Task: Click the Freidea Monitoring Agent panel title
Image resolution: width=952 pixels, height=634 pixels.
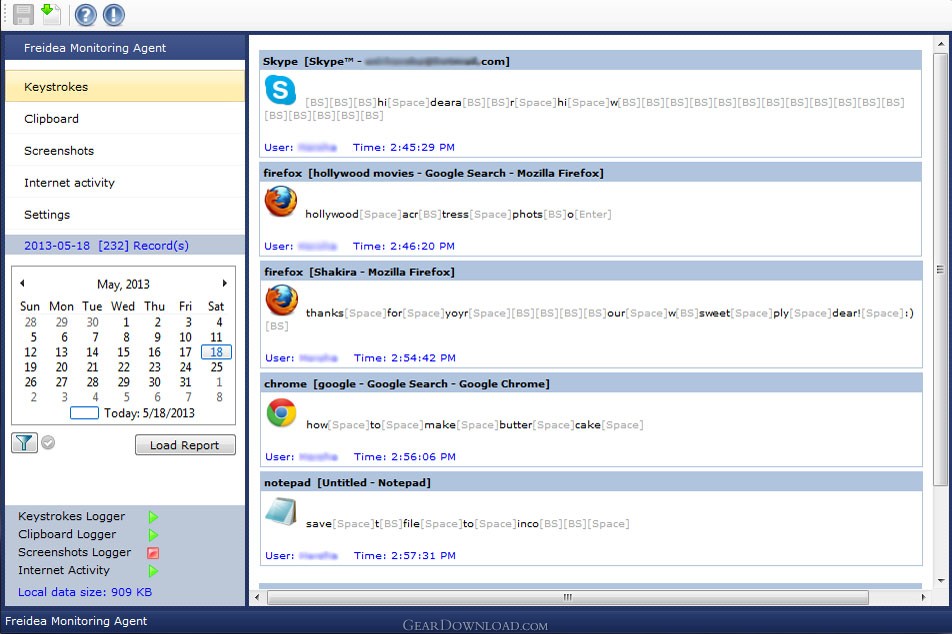Action: click(95, 48)
